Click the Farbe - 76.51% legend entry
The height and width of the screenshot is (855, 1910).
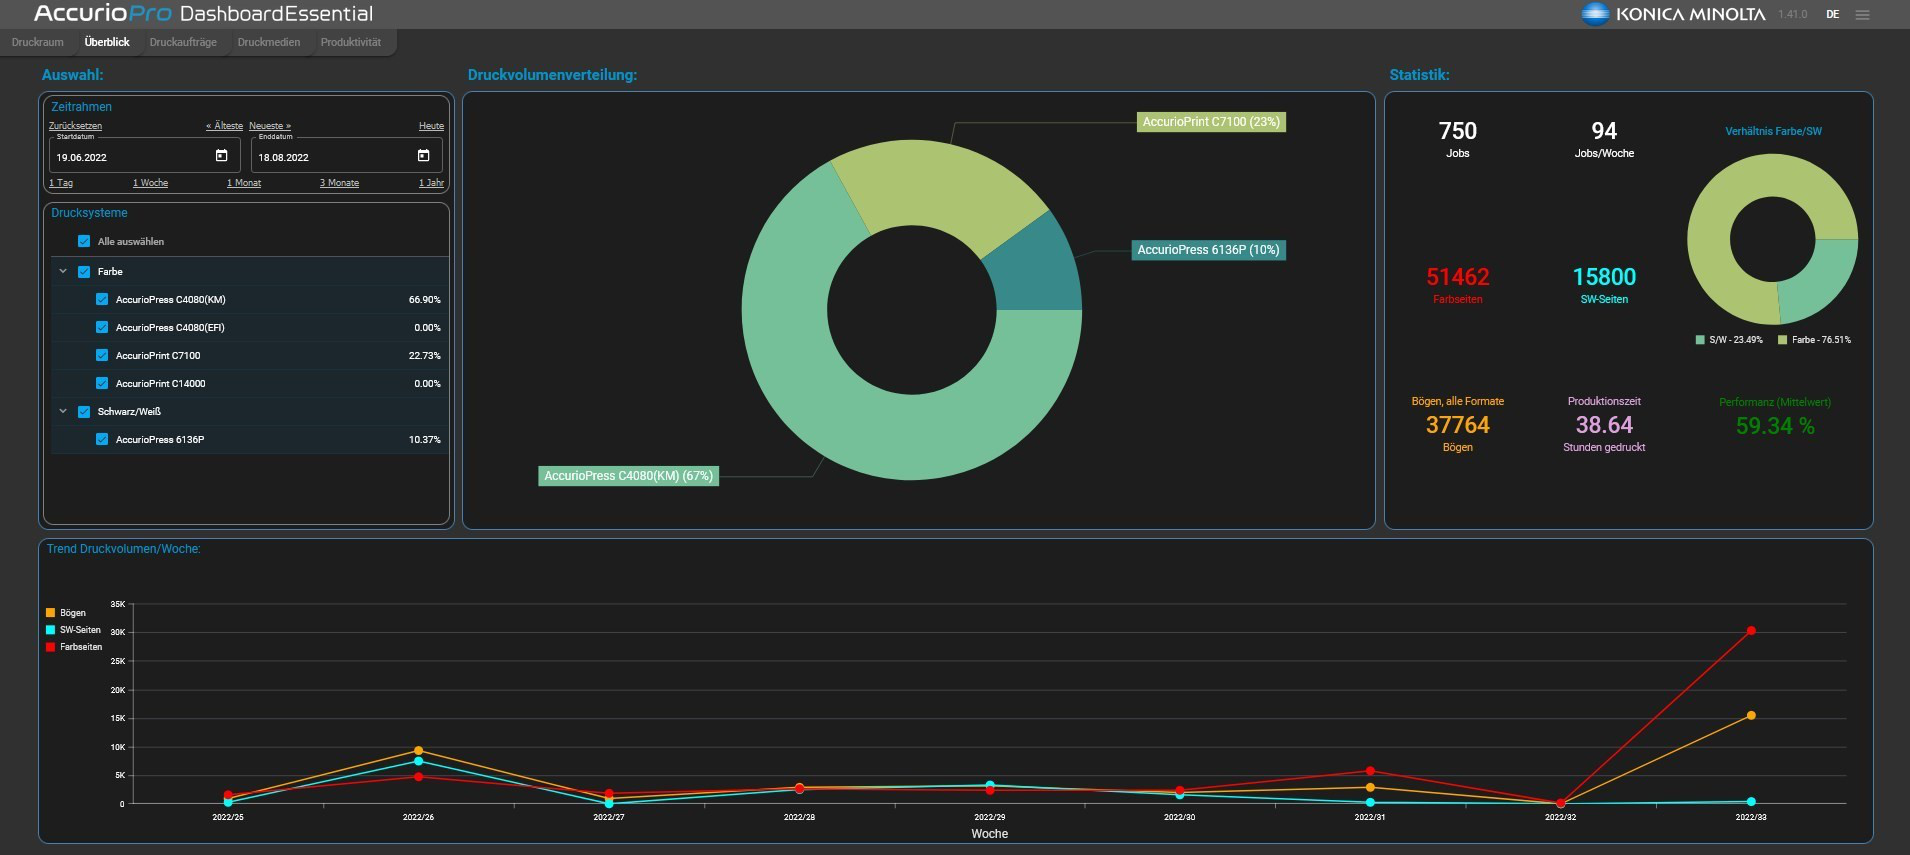(x=1814, y=340)
